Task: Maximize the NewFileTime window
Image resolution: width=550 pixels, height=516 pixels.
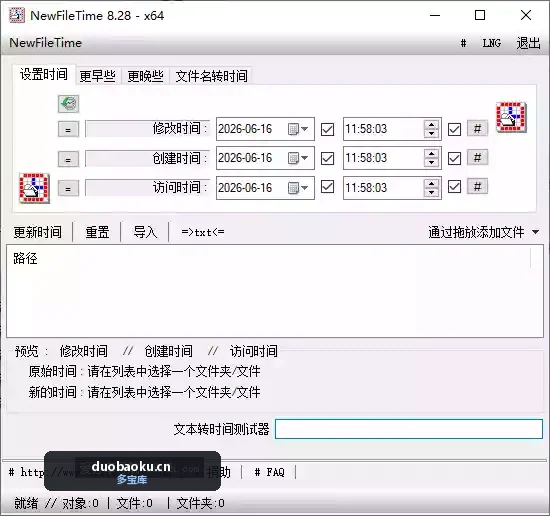Action: 480,15
